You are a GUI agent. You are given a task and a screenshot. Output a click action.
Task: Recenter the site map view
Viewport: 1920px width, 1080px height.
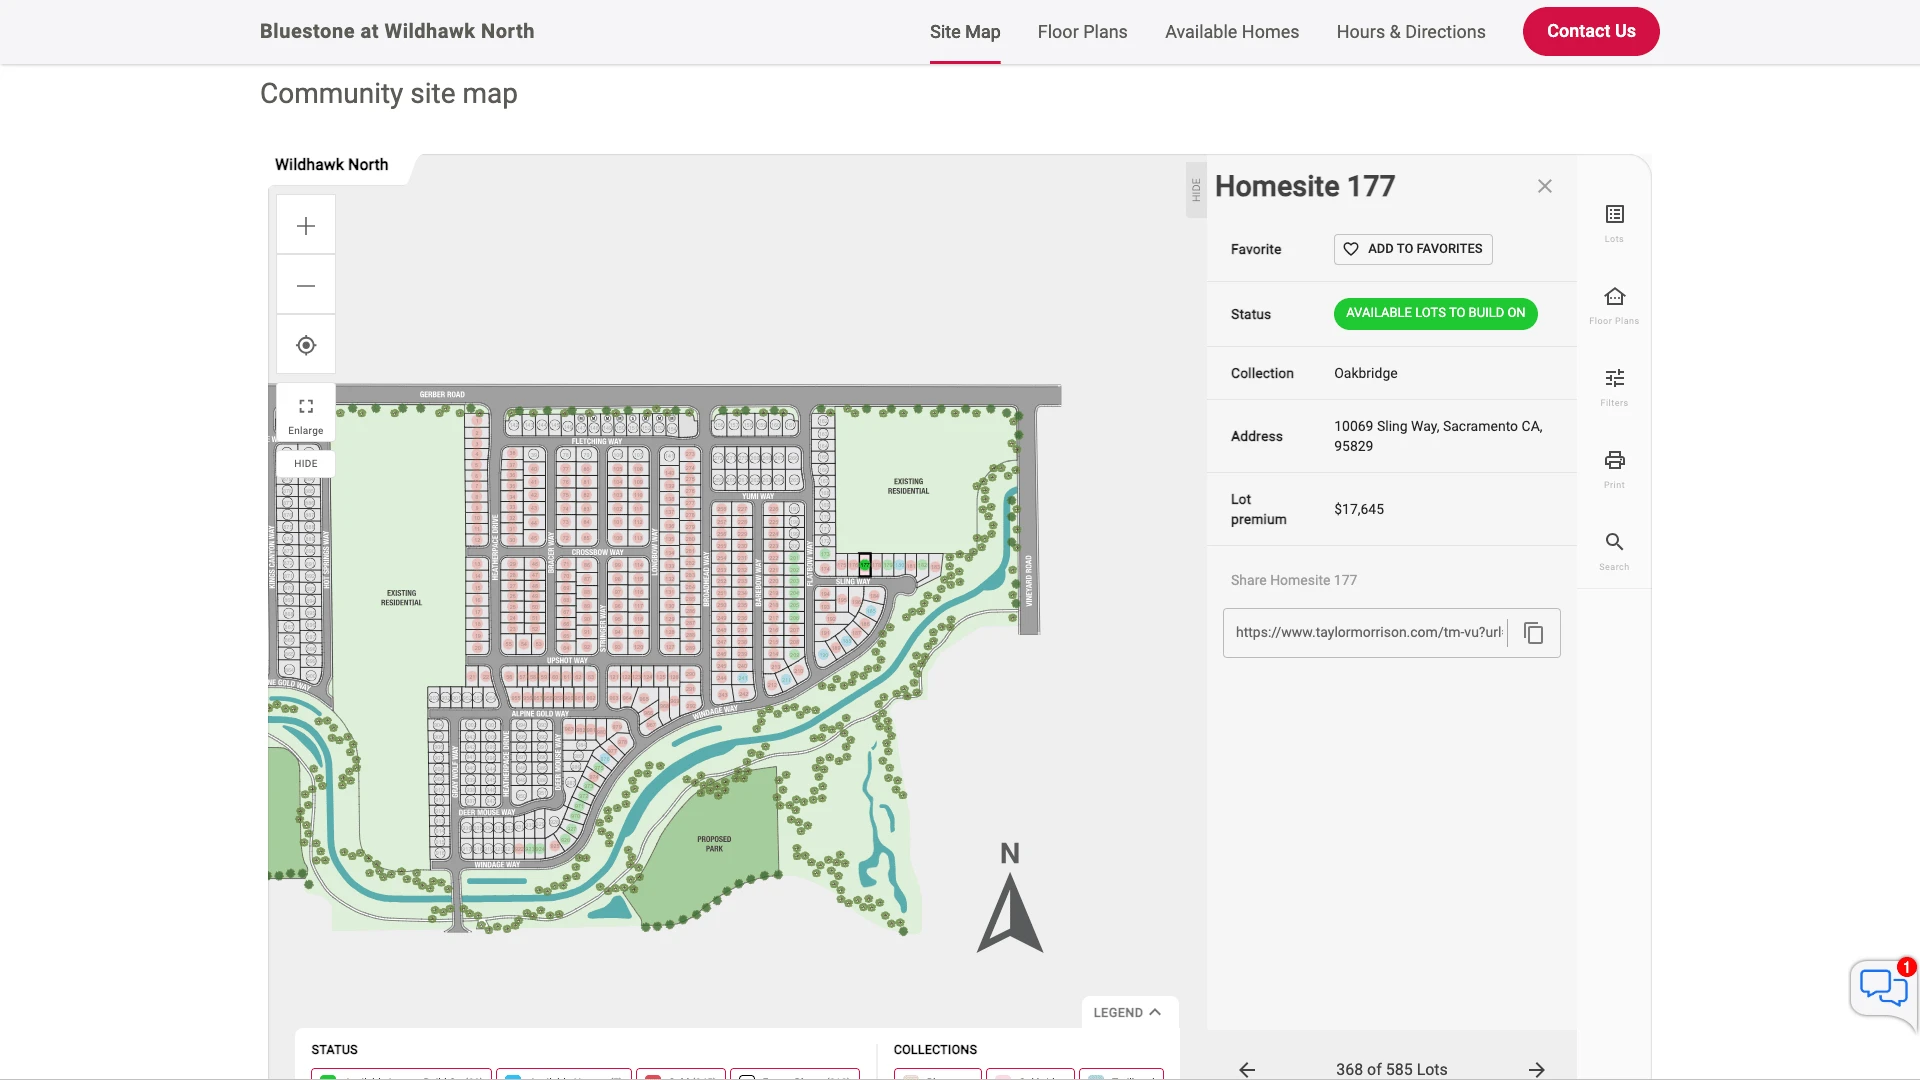click(x=306, y=345)
